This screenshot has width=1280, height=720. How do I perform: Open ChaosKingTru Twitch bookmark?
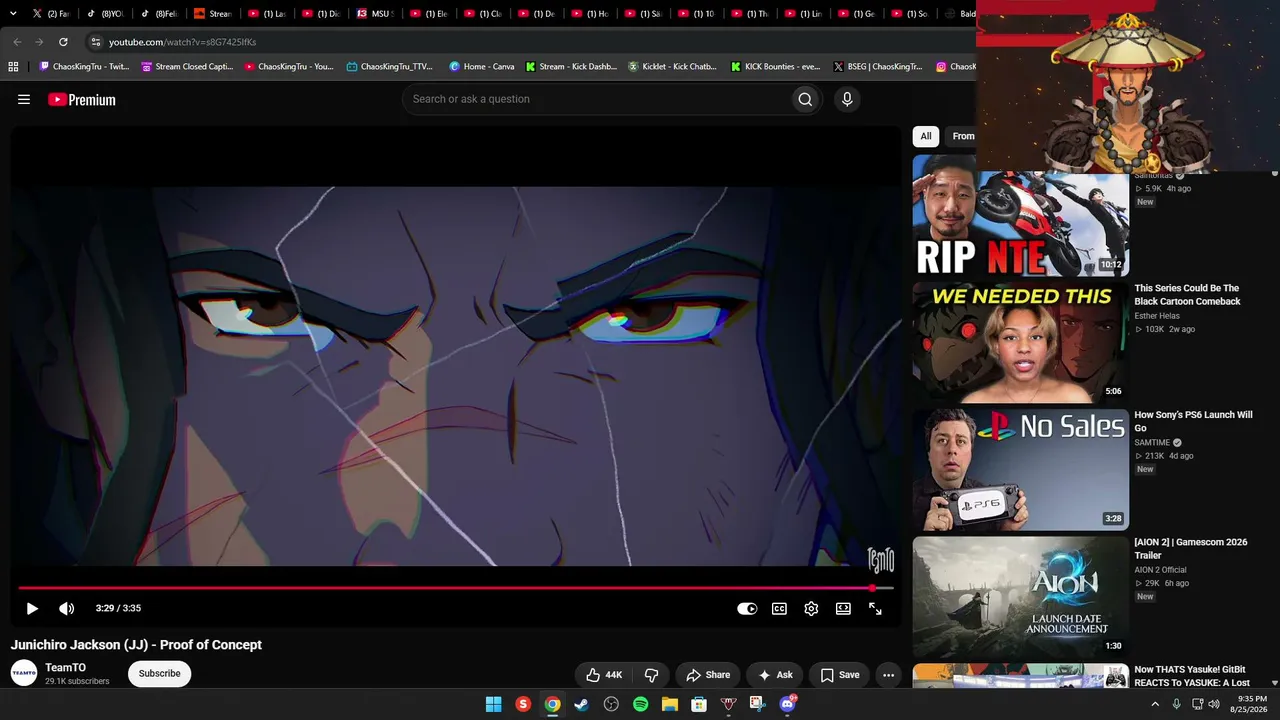(84, 67)
